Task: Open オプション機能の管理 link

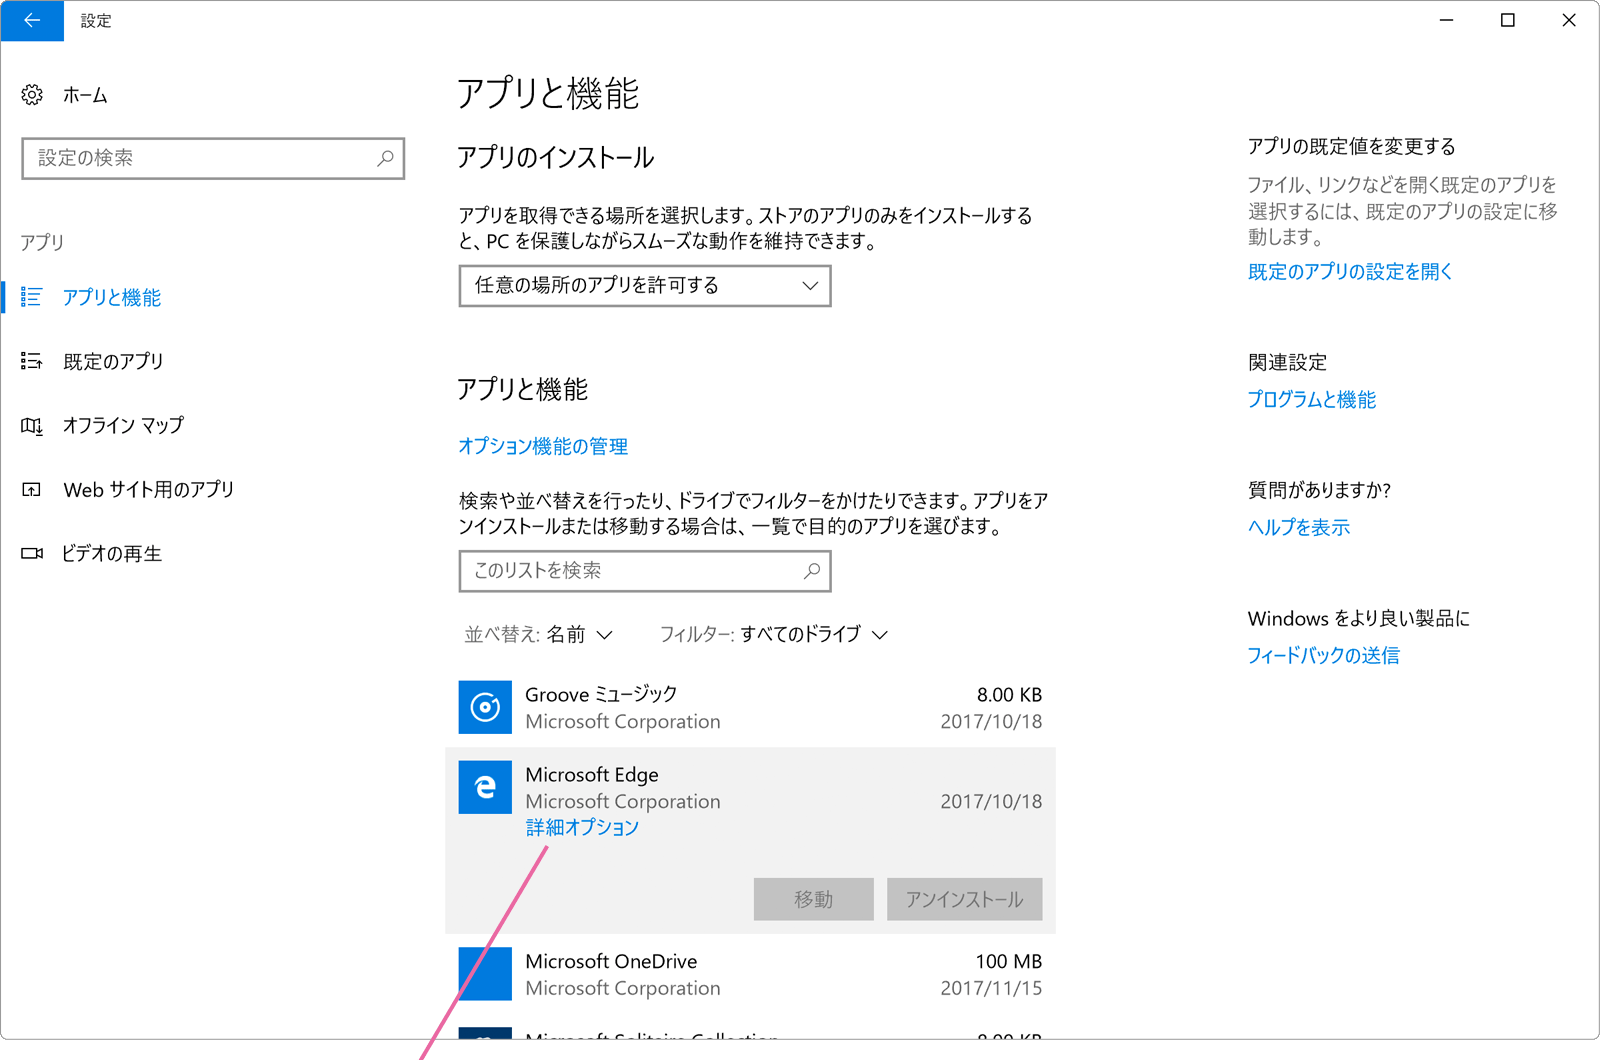Action: (543, 446)
